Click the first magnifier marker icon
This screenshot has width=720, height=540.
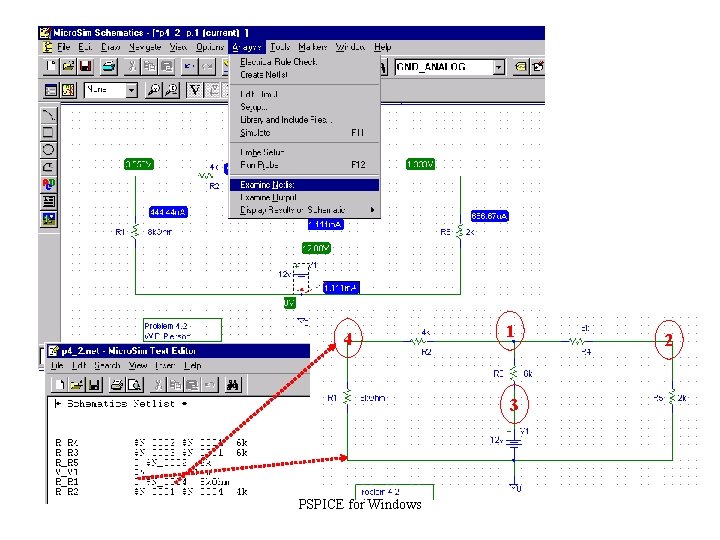[153, 90]
